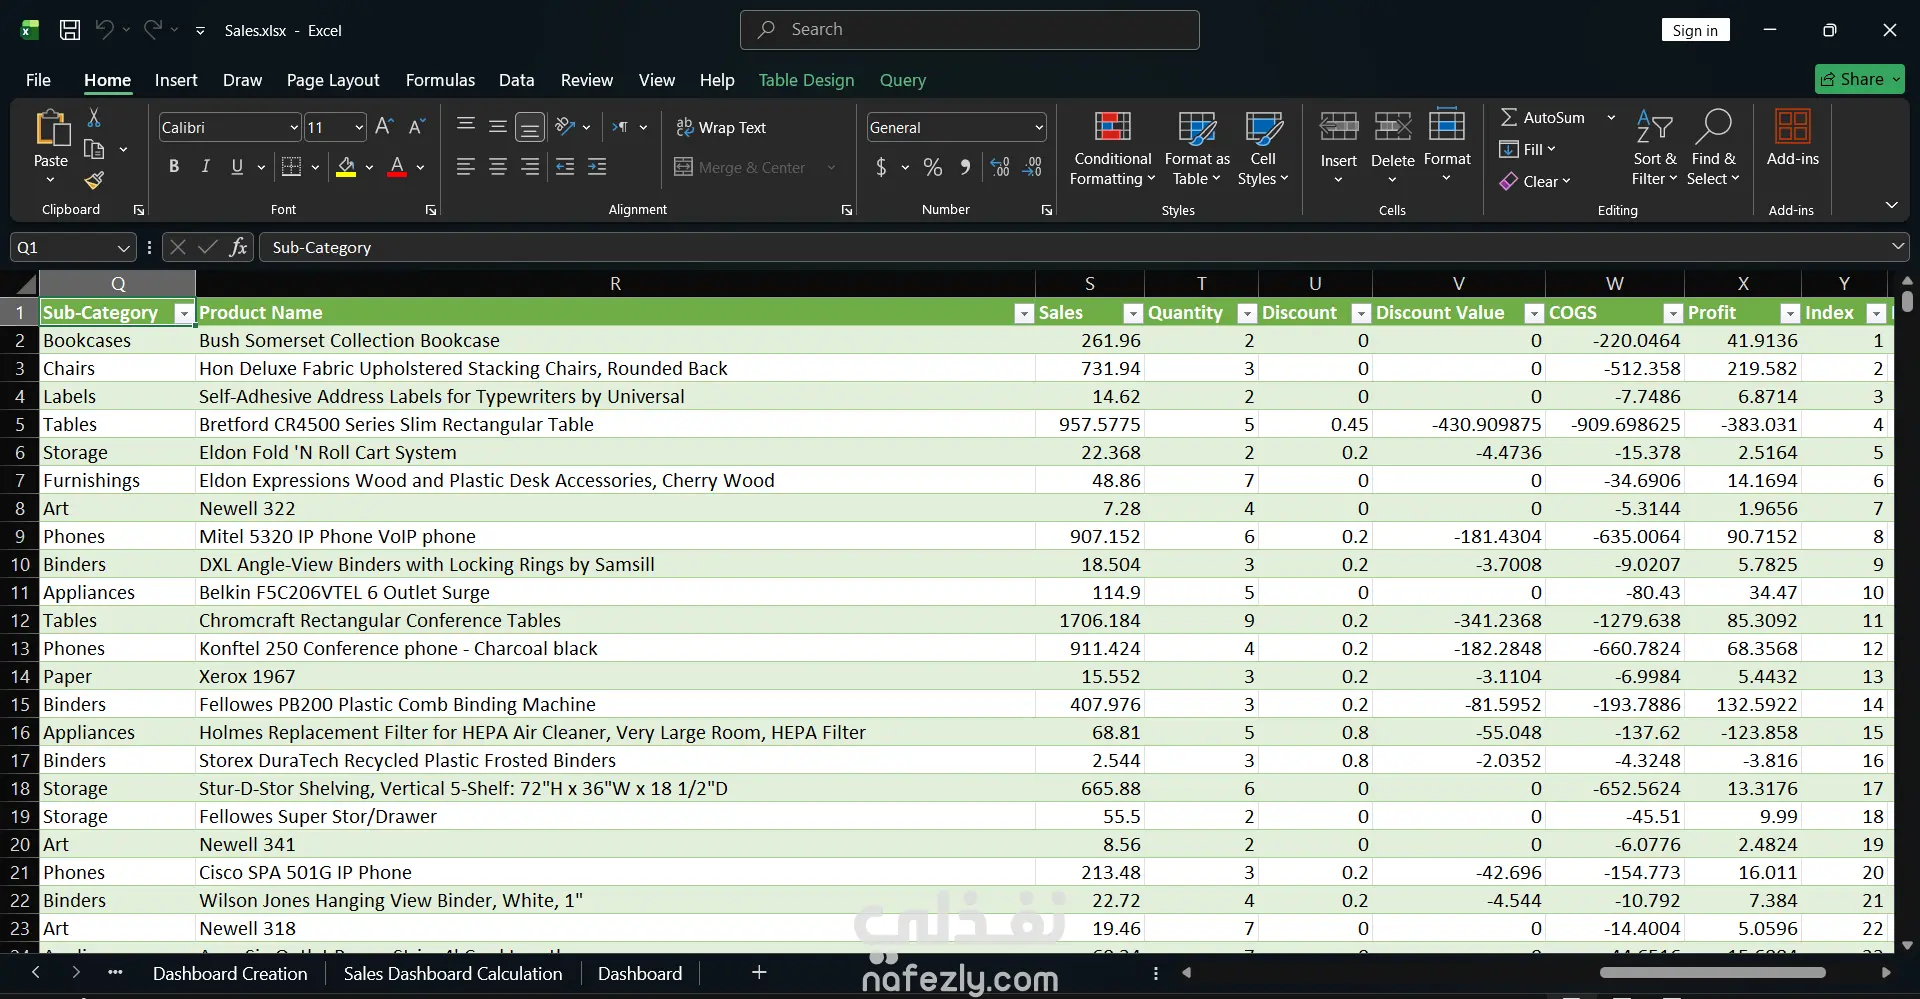Click the Percent Style icon
The image size is (1920, 999).
pos(932,168)
